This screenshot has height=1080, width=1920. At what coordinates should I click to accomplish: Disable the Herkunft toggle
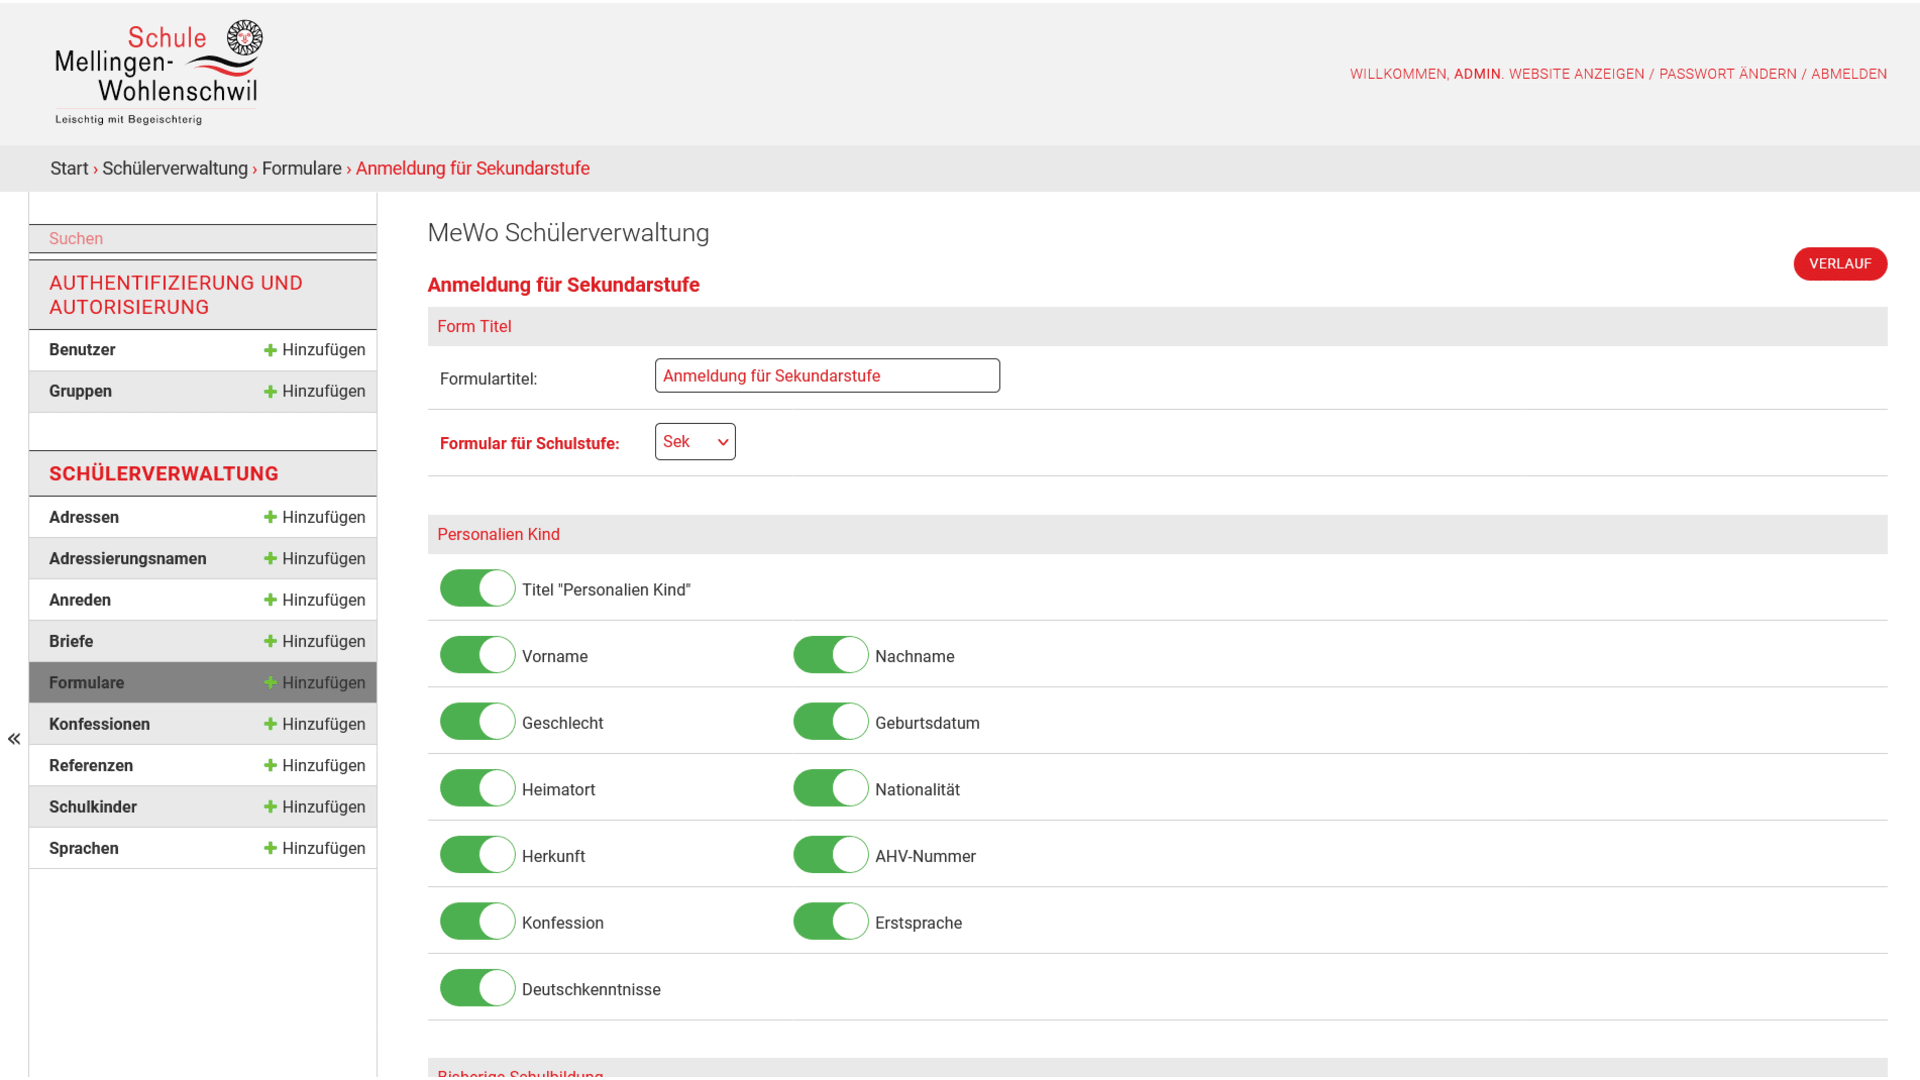477,855
